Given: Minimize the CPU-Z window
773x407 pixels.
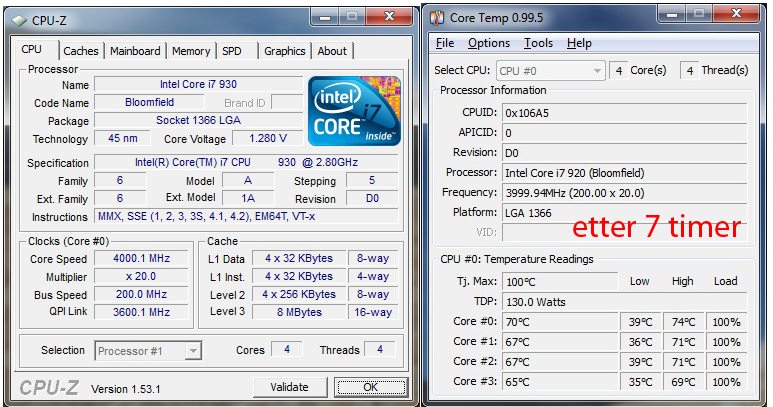Looking at the screenshot, I should click(325, 17).
